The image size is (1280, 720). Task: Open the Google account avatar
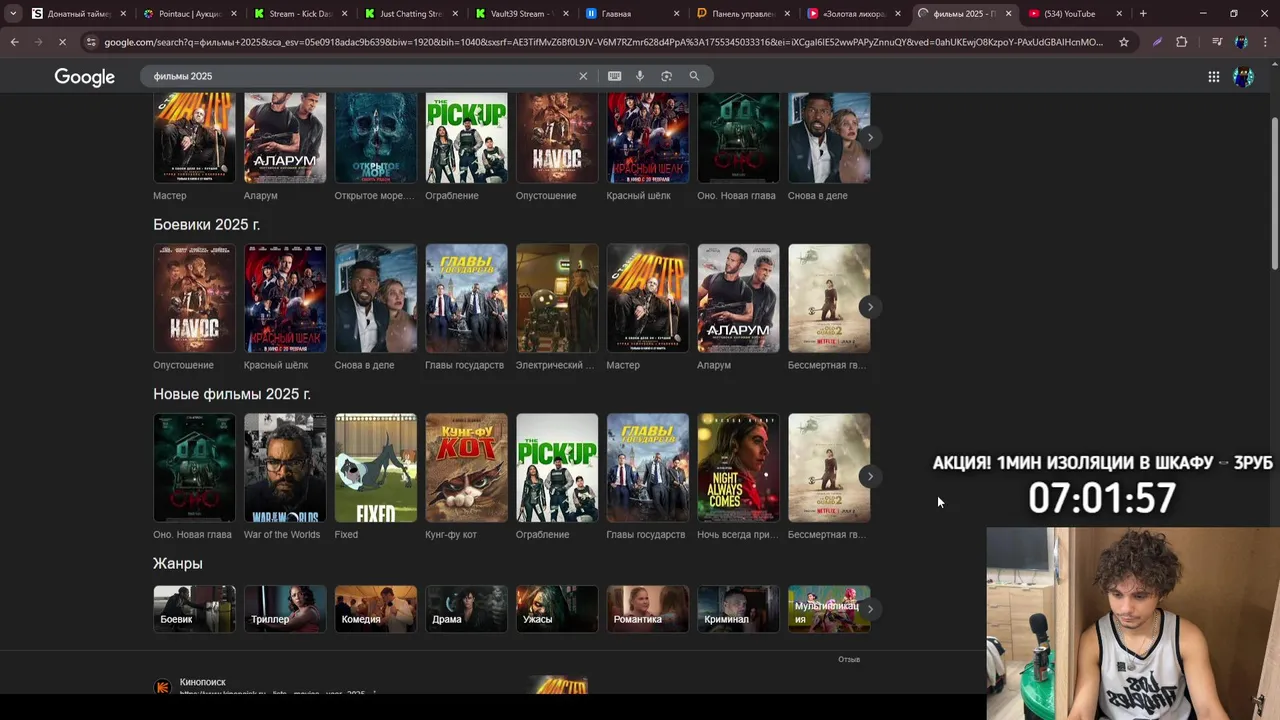[1244, 77]
